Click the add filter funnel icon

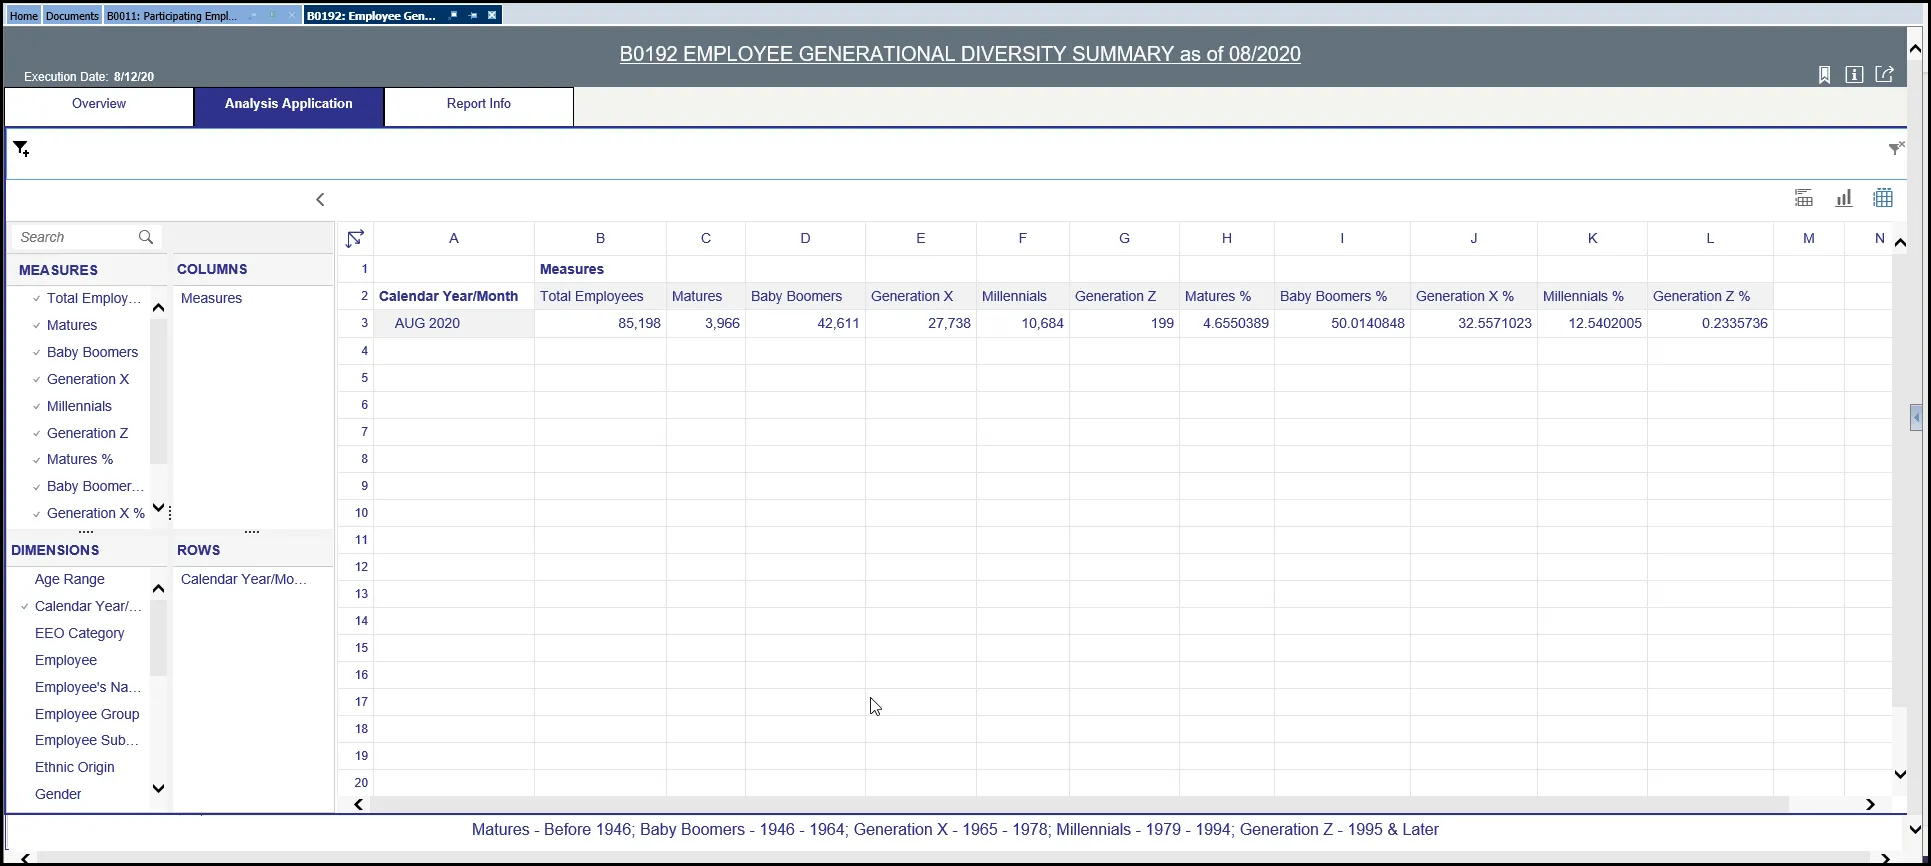click(x=21, y=149)
